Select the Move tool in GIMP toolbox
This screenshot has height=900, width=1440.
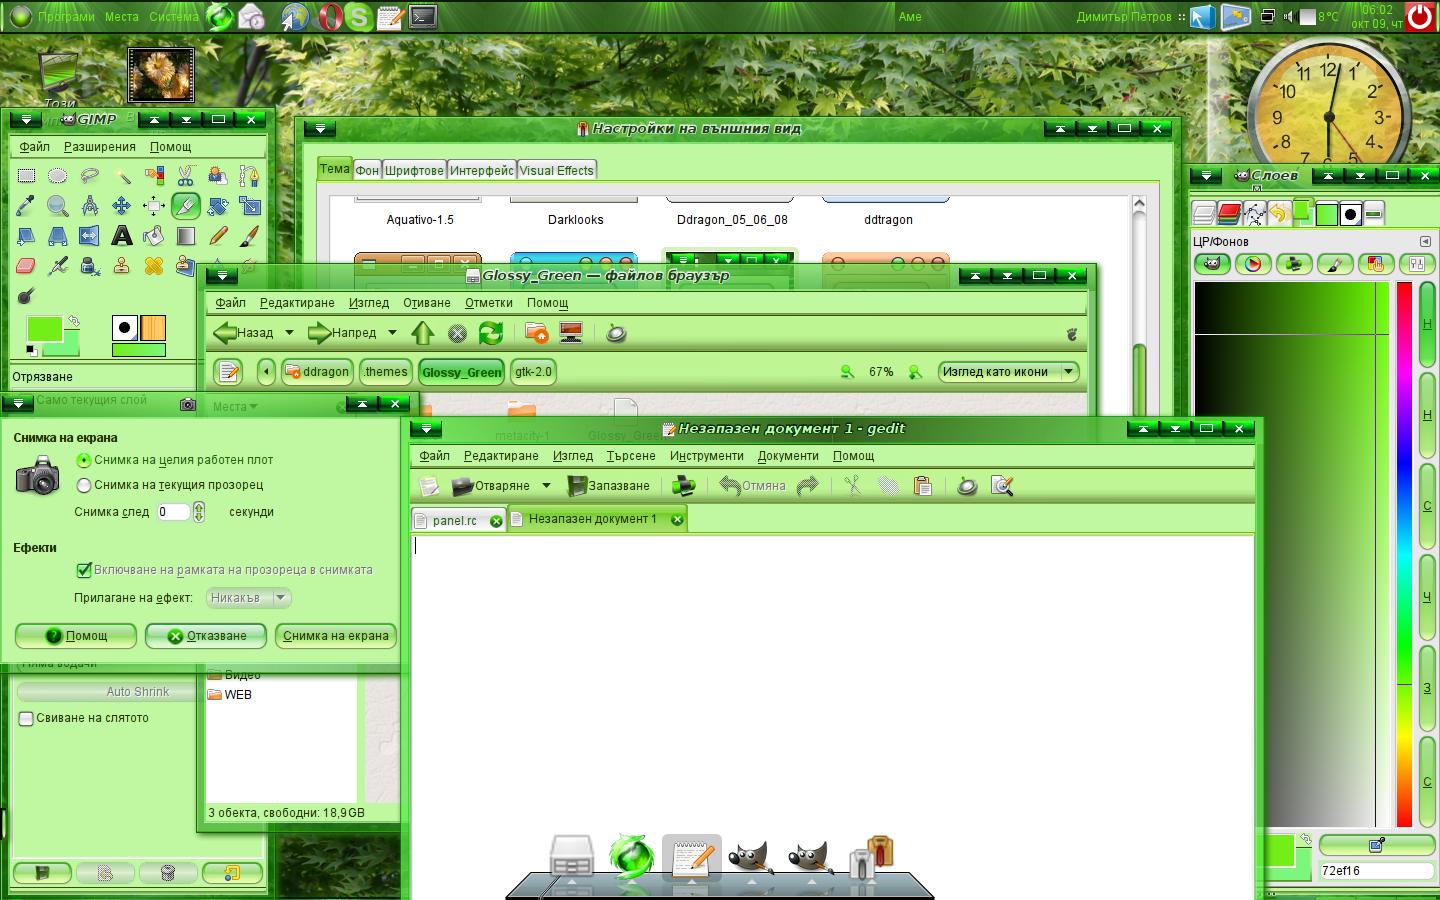pos(122,206)
